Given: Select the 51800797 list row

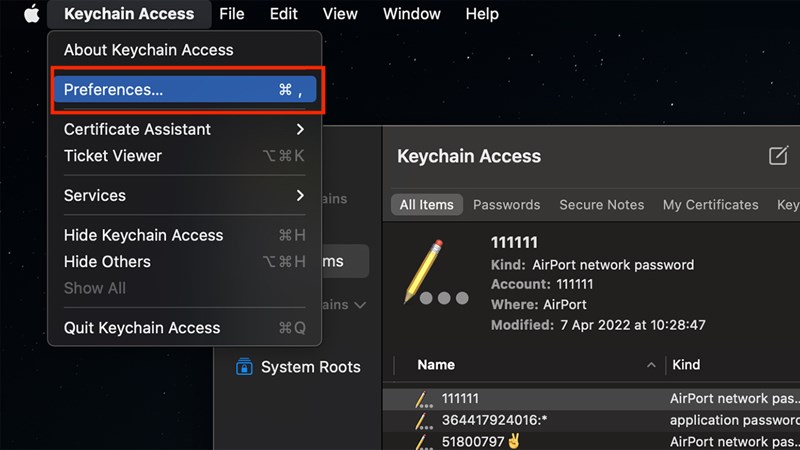Looking at the screenshot, I should pyautogui.click(x=591, y=441).
